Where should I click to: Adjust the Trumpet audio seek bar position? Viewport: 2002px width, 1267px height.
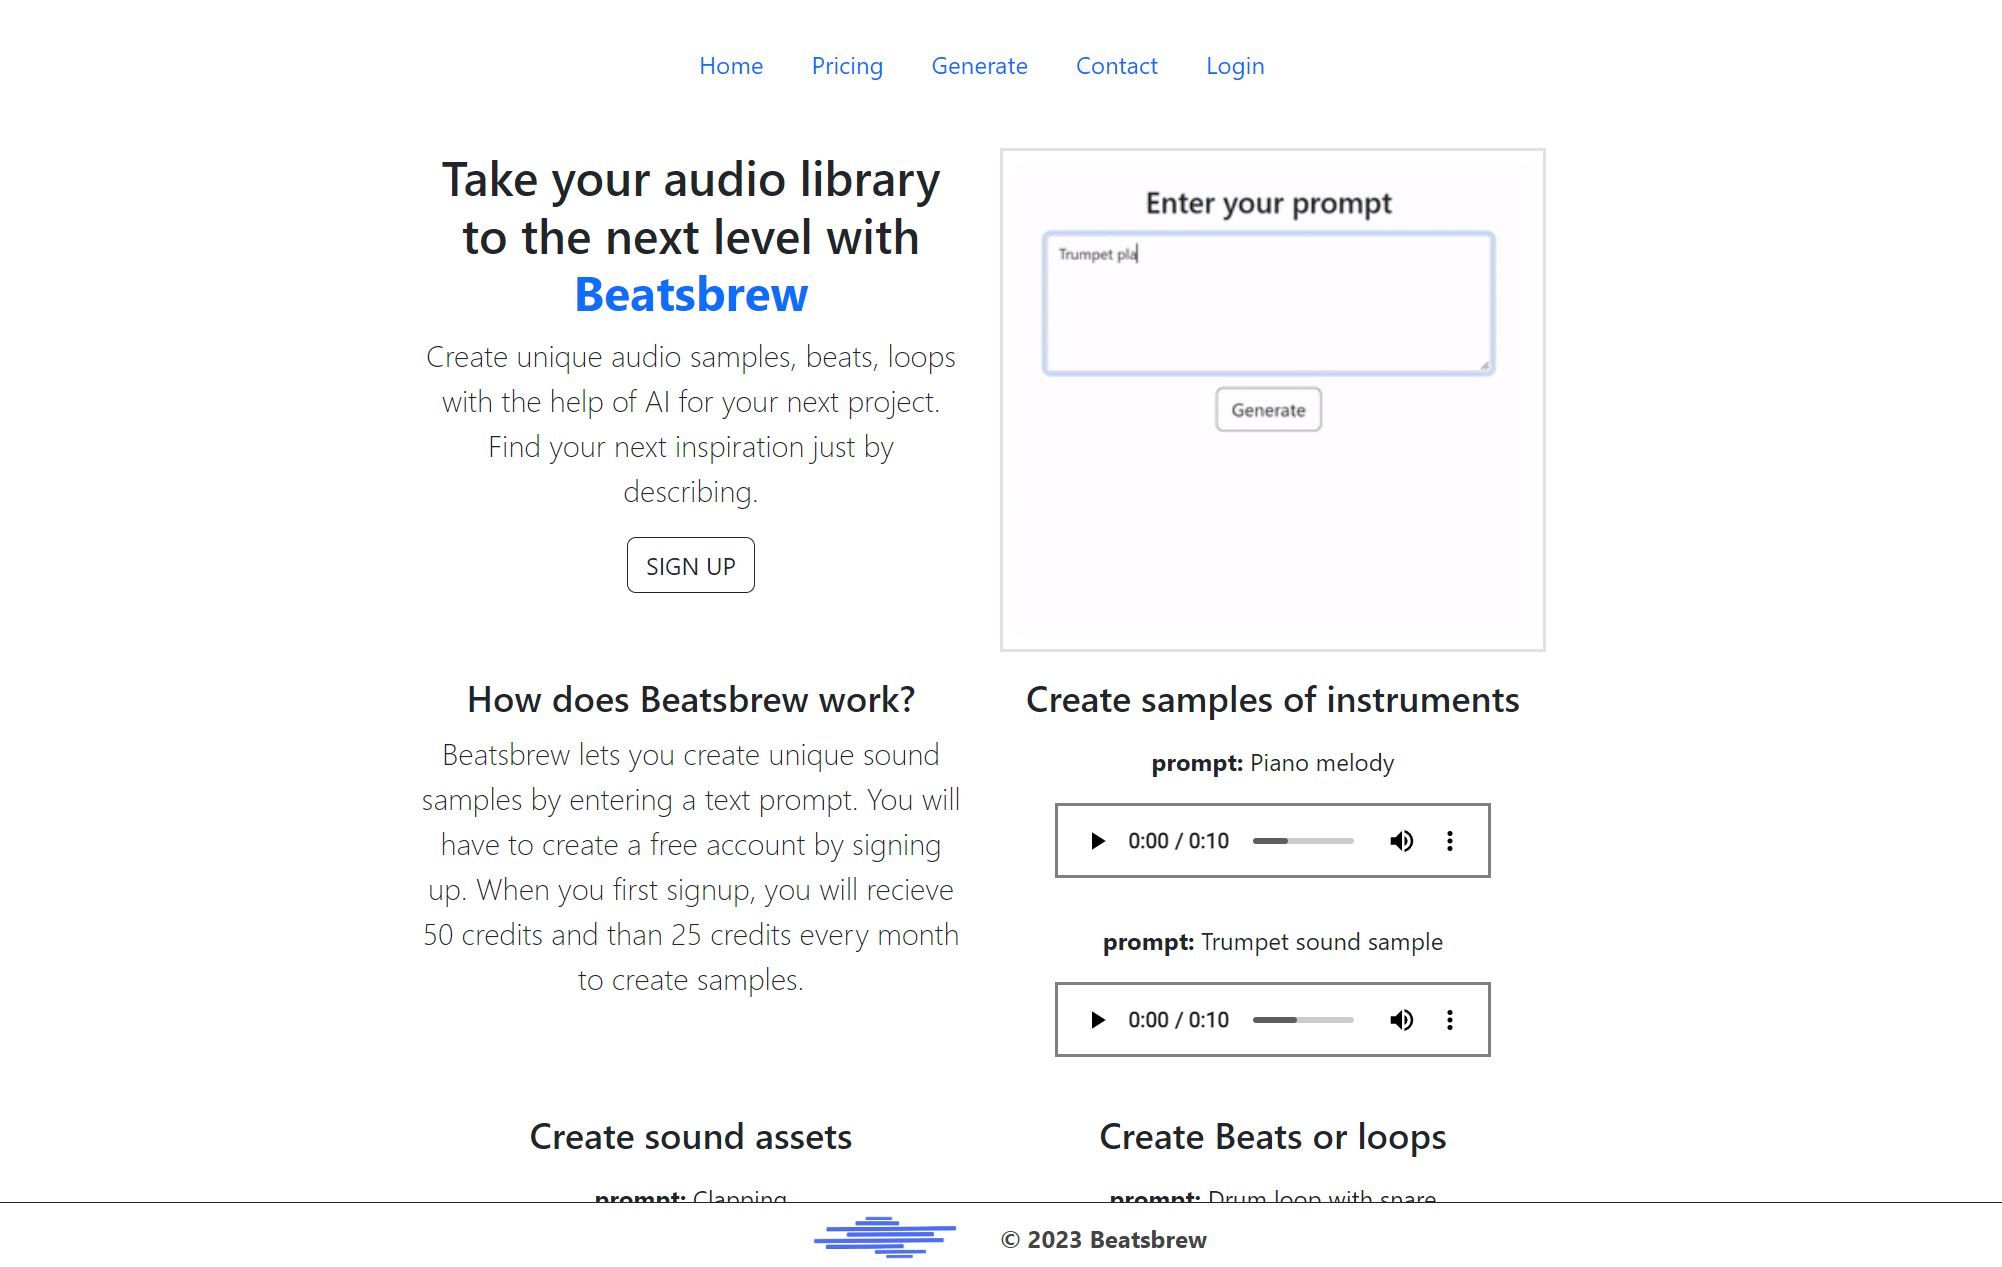tap(1303, 1019)
